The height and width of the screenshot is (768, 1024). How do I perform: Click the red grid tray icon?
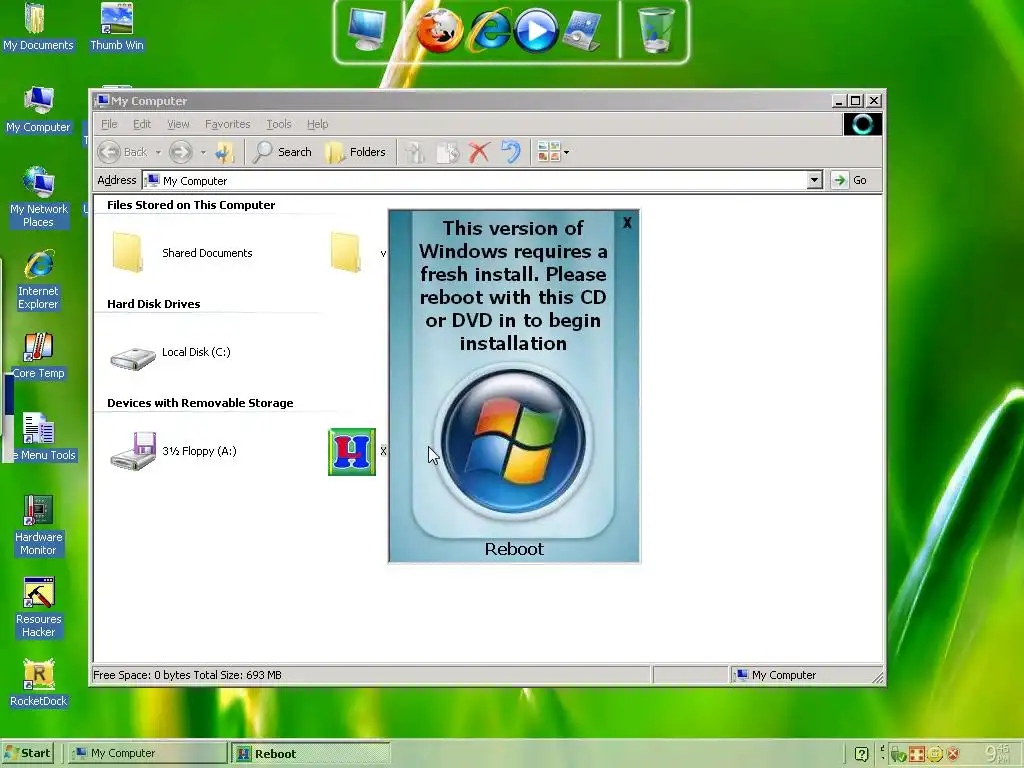917,754
